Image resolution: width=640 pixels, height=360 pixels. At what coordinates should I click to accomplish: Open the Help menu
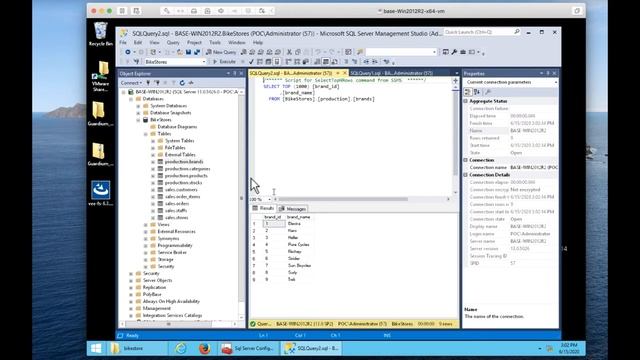pyautogui.click(x=258, y=42)
